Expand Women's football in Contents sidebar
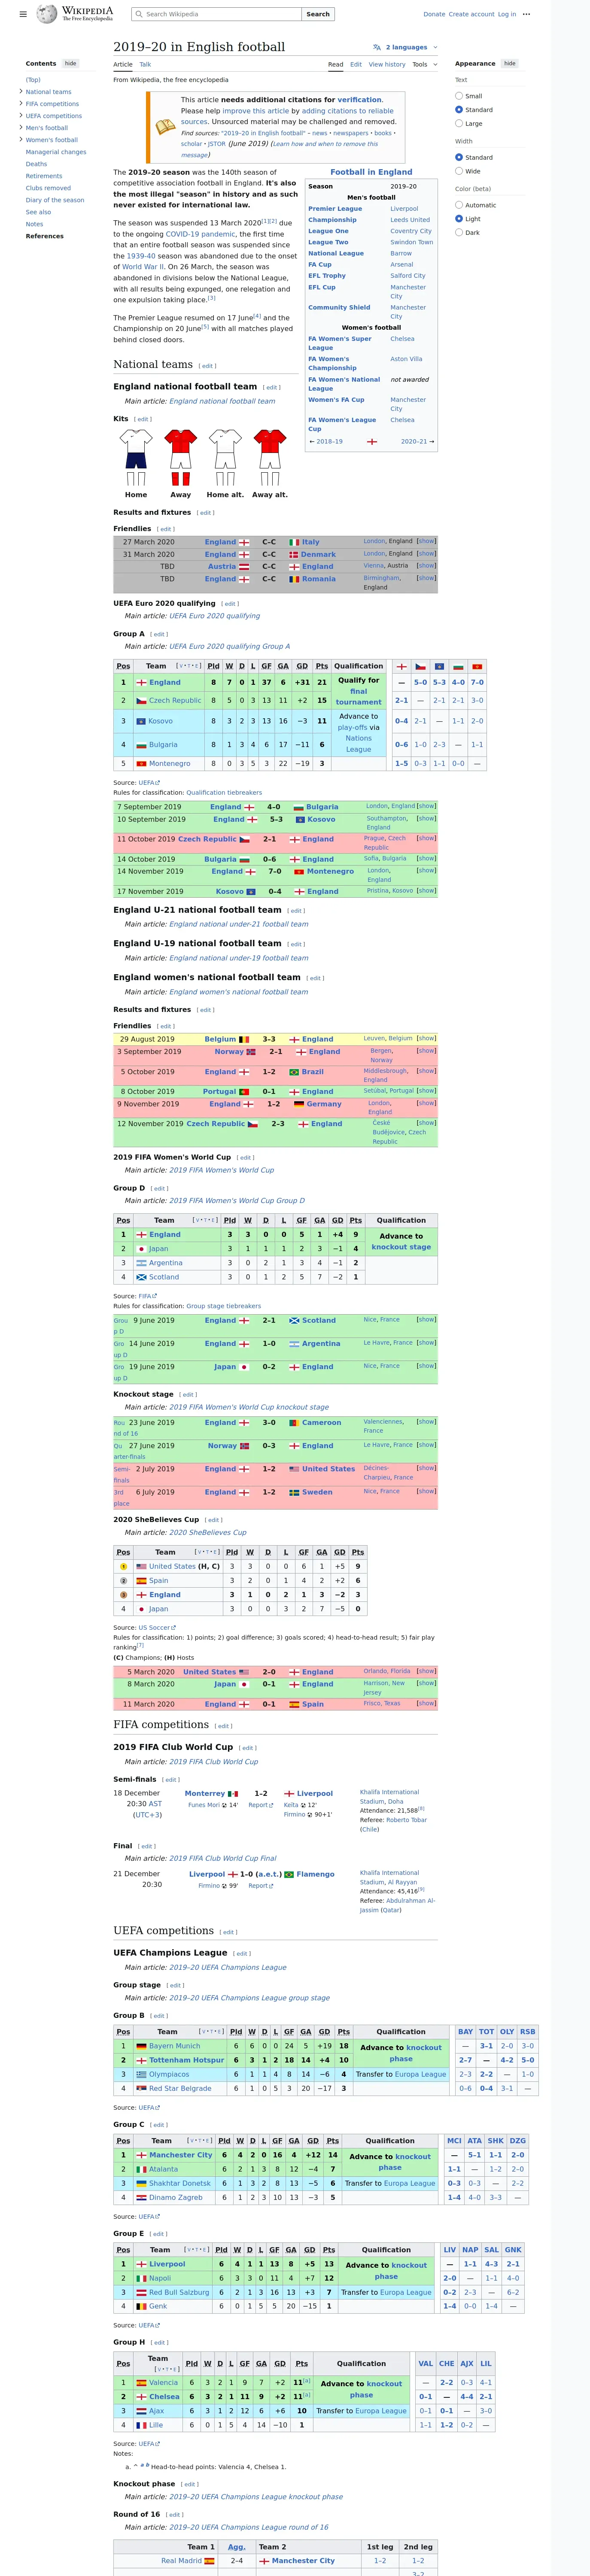The image size is (590, 2576). pos(20,139)
